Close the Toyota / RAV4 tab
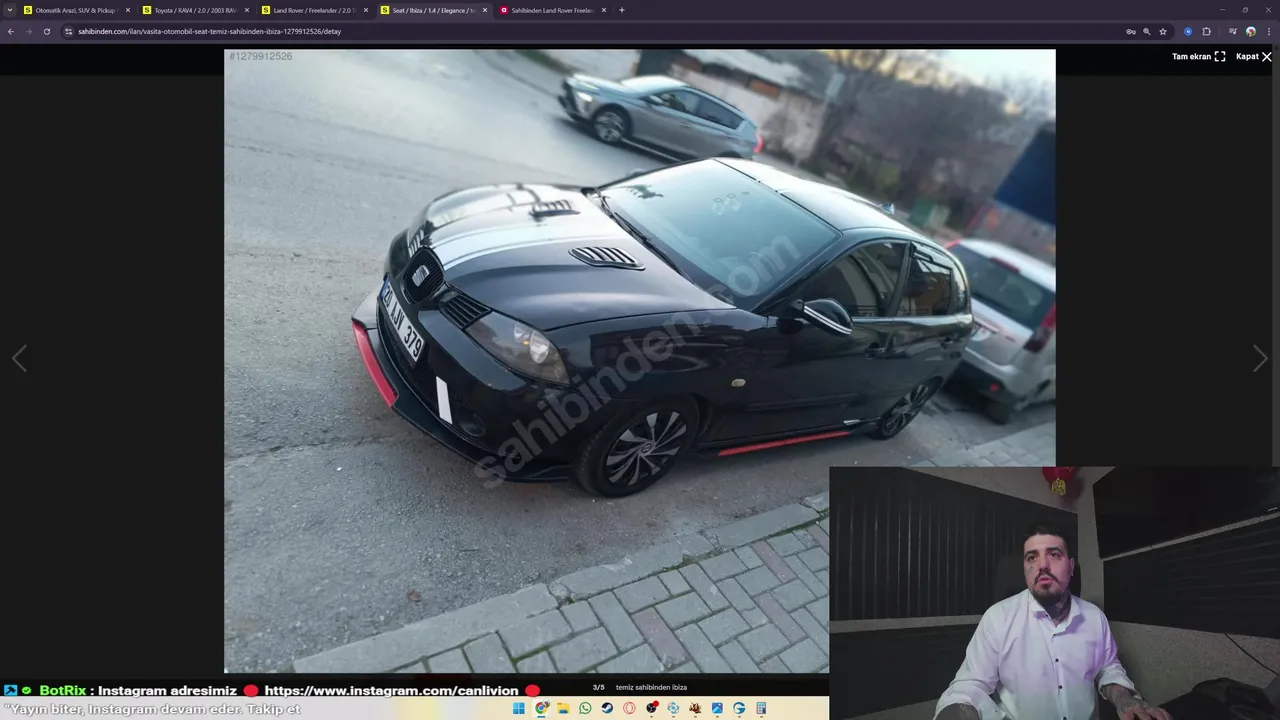1280x720 pixels. click(x=247, y=10)
